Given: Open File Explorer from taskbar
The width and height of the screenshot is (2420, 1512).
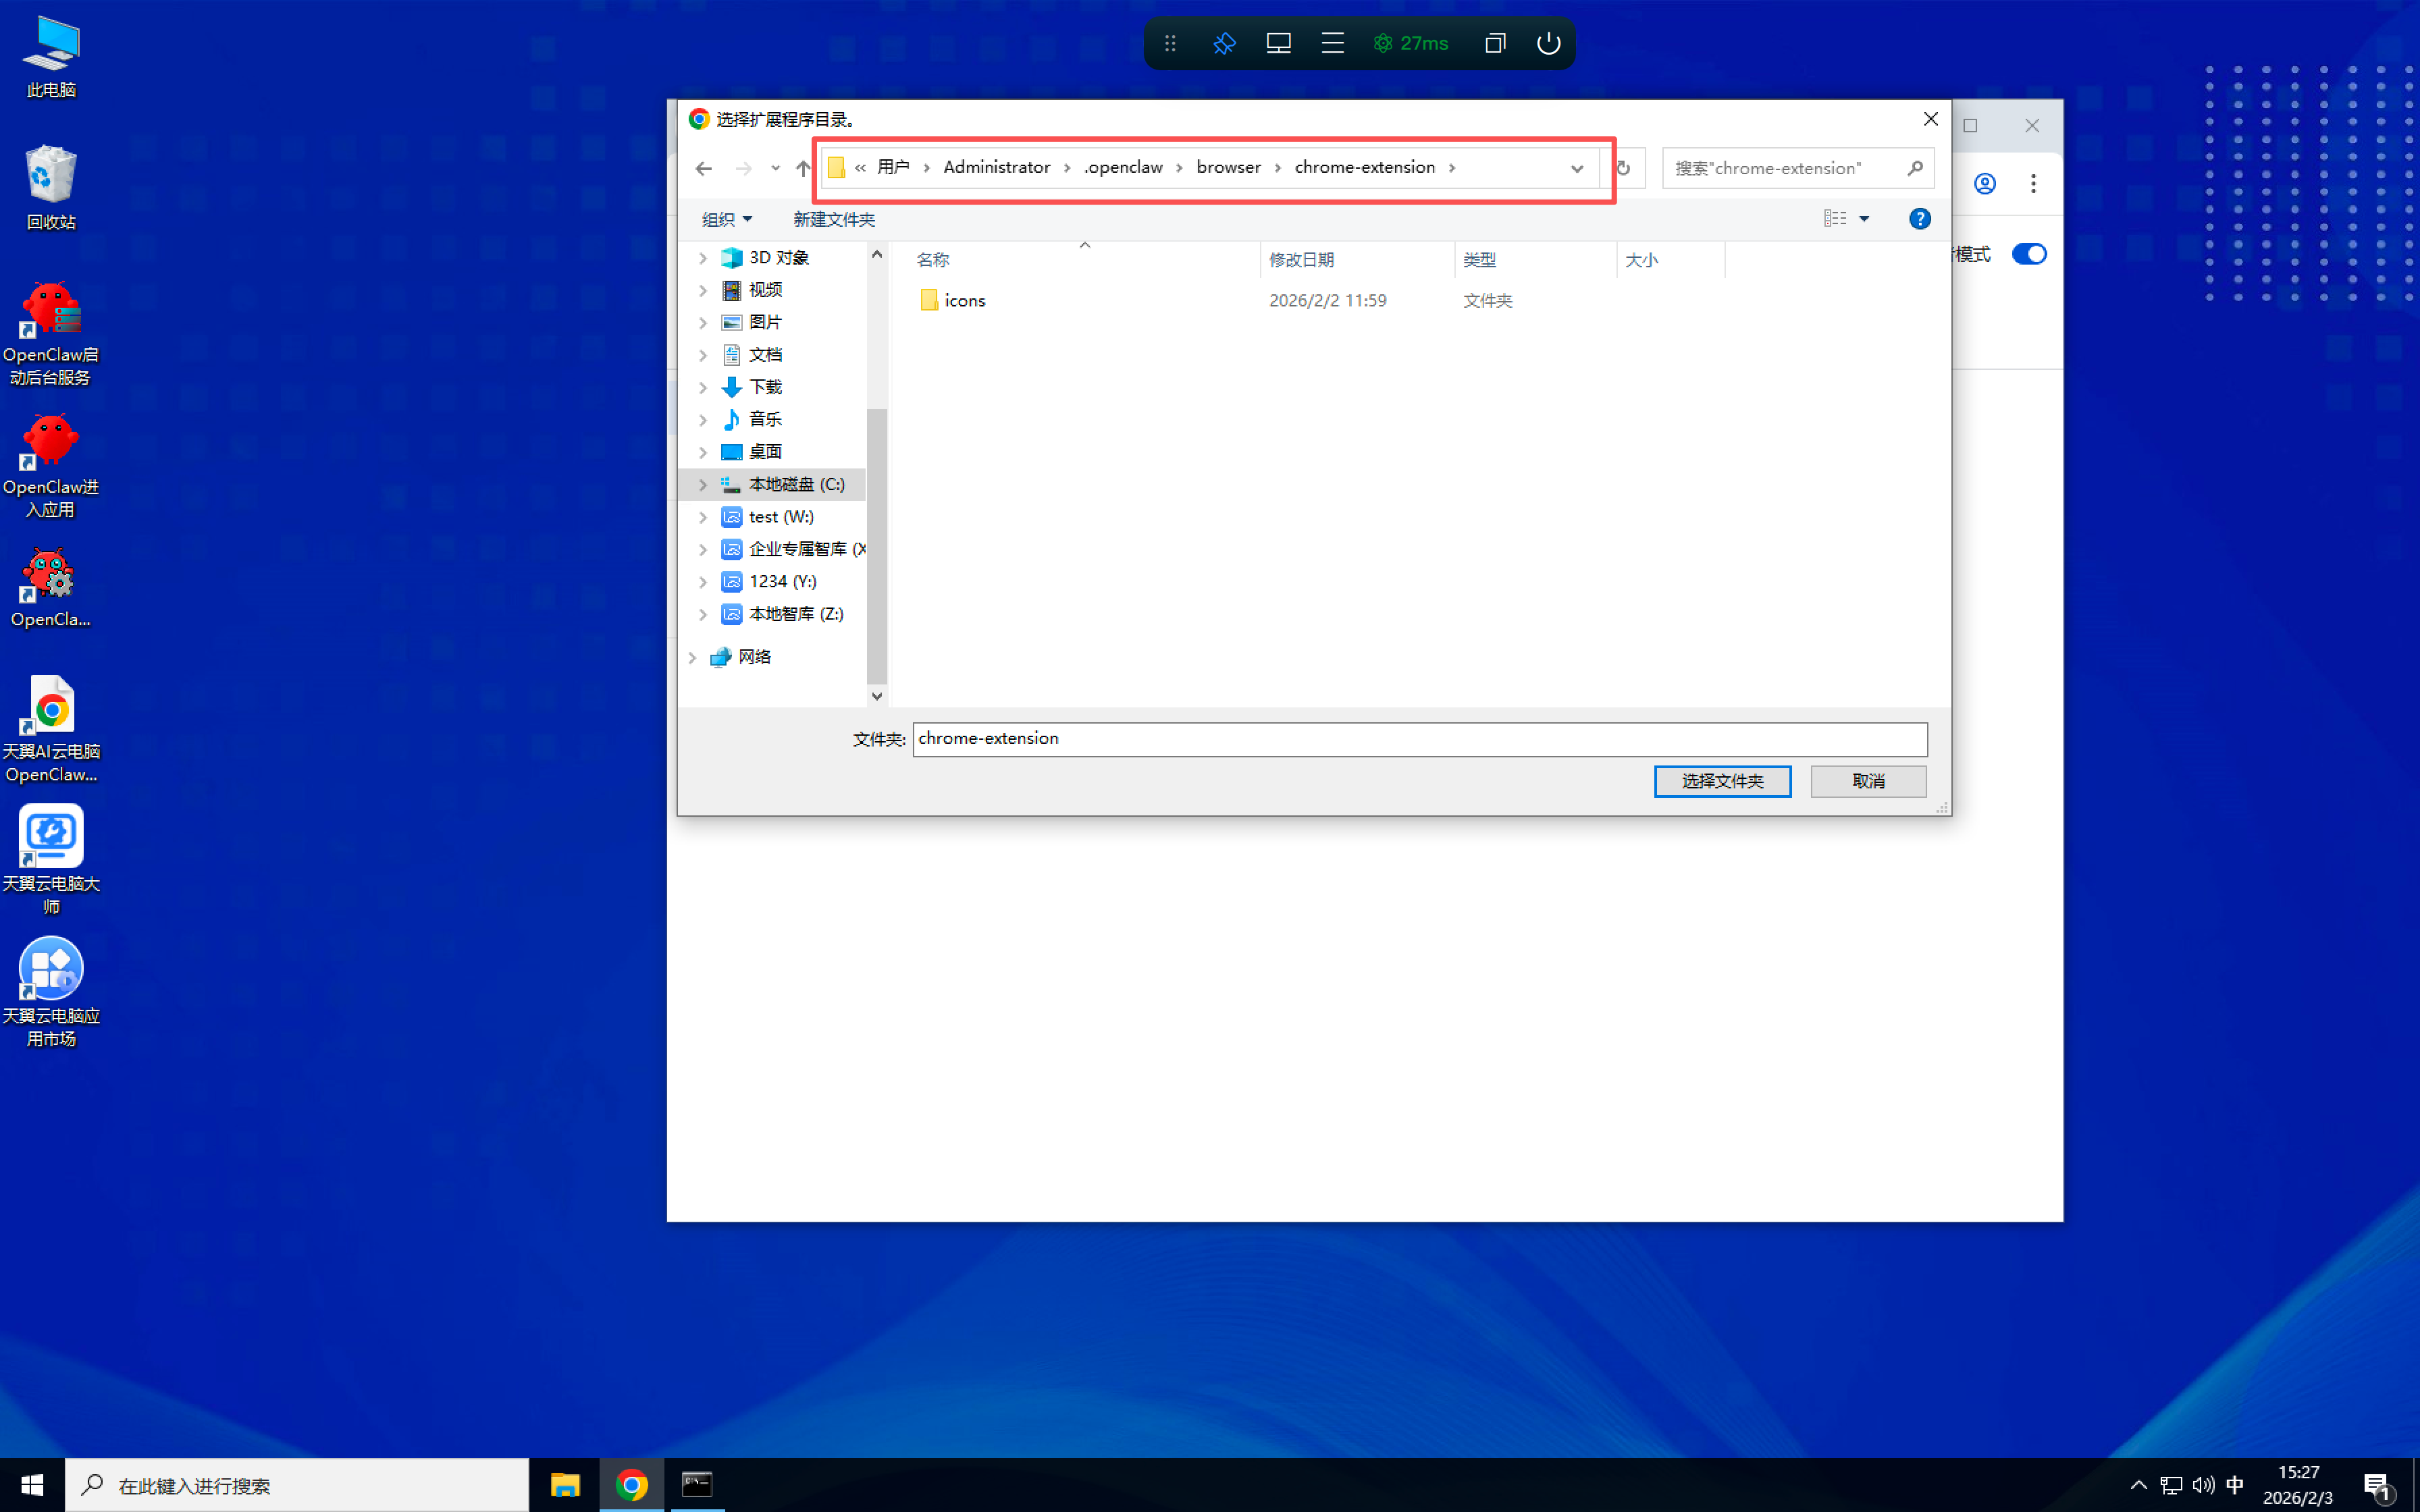Looking at the screenshot, I should [x=565, y=1485].
